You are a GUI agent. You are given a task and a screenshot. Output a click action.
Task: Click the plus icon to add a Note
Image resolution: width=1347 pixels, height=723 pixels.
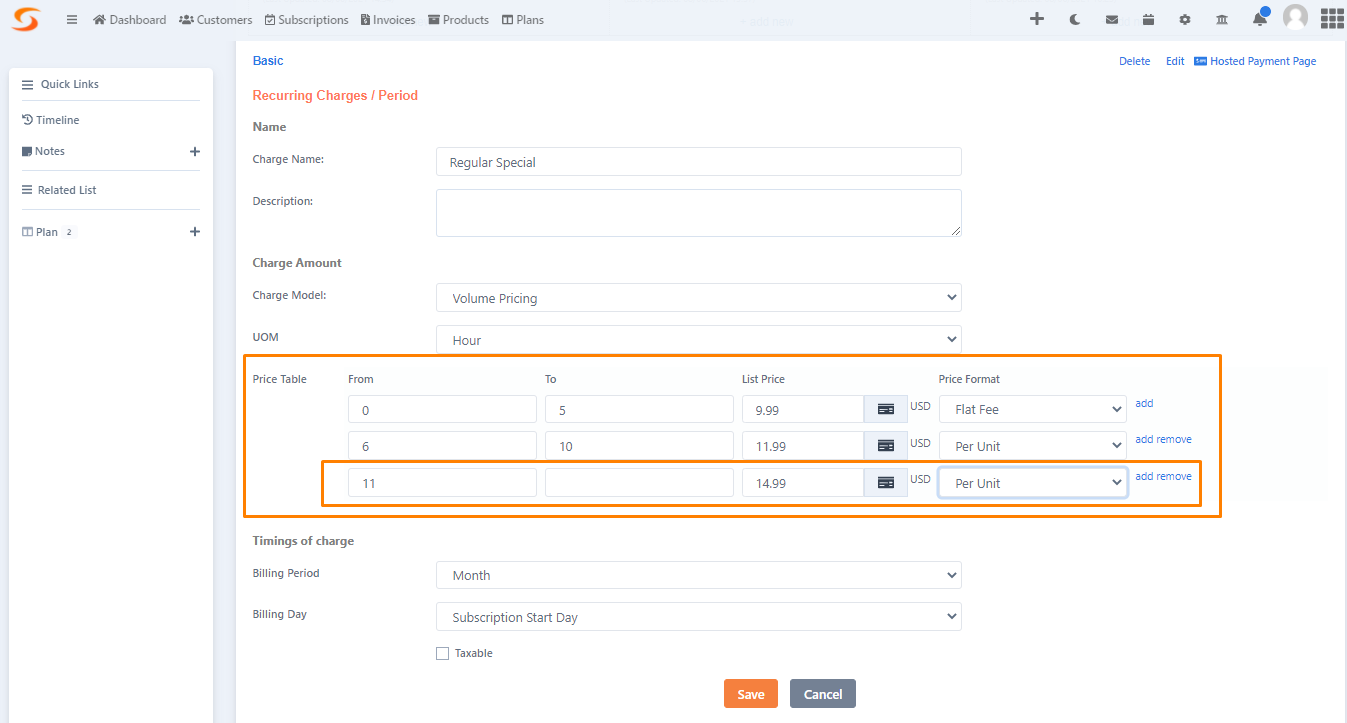pos(195,151)
